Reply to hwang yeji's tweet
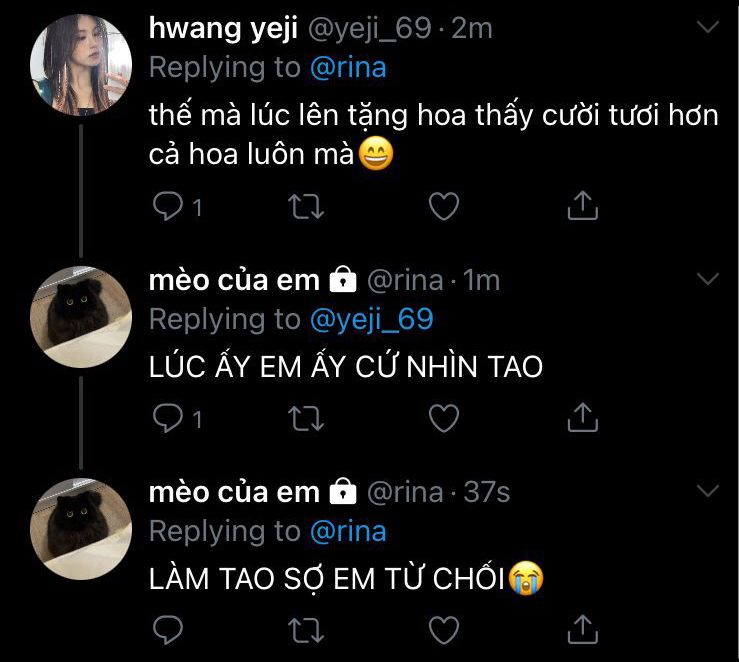 (168, 206)
